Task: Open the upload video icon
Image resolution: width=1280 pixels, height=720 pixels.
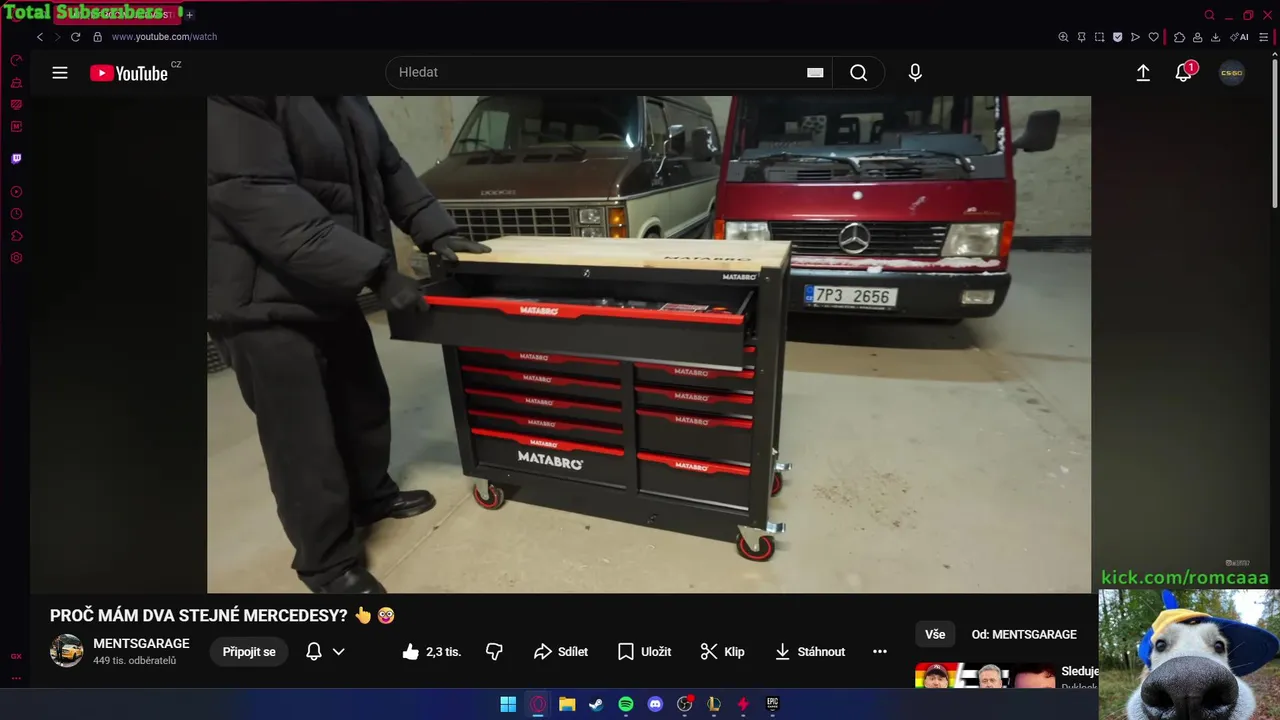Action: point(1143,73)
